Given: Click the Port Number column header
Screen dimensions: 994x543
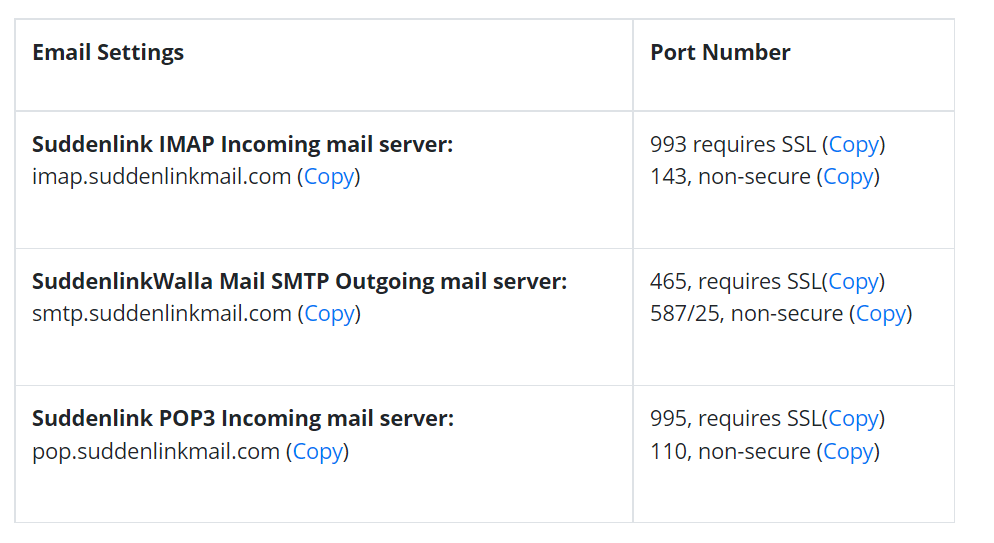Looking at the screenshot, I should coord(720,52).
